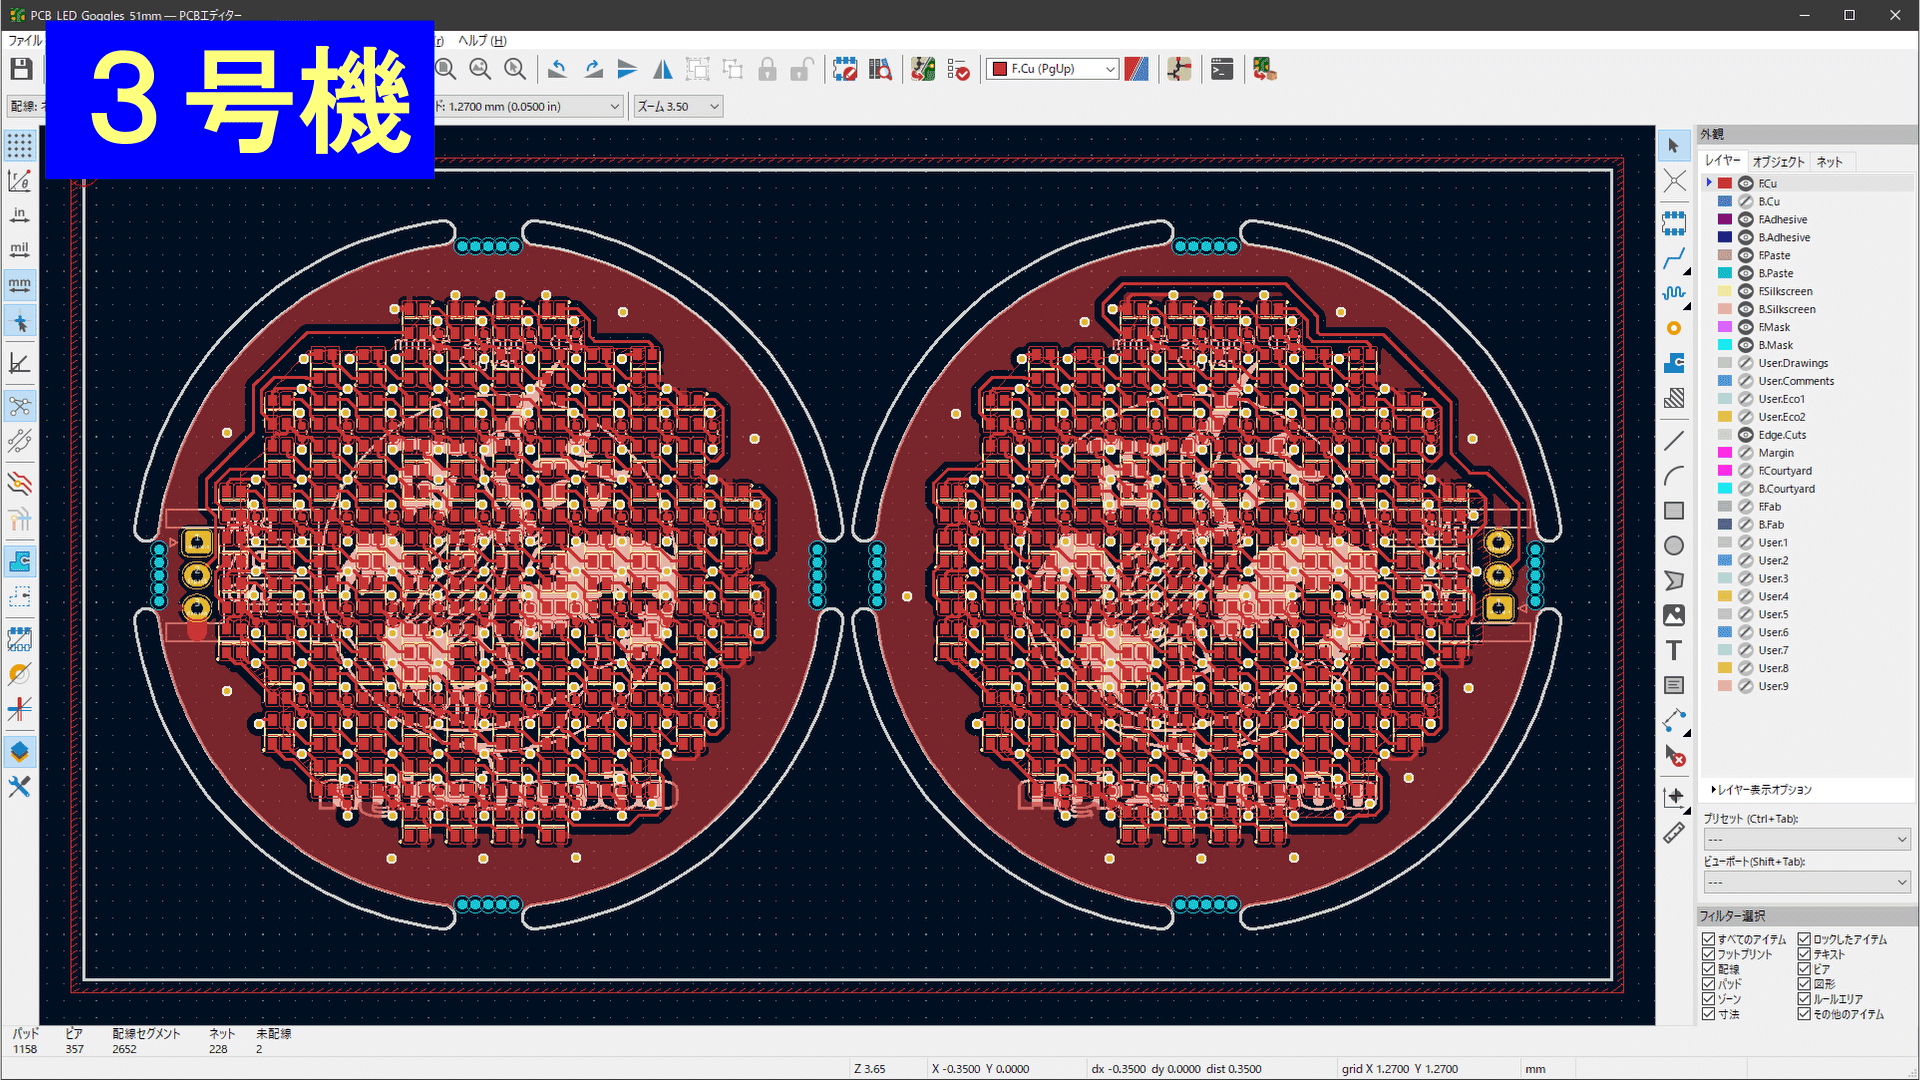Click the Mirror horizontally toolbar icon

(x=662, y=69)
